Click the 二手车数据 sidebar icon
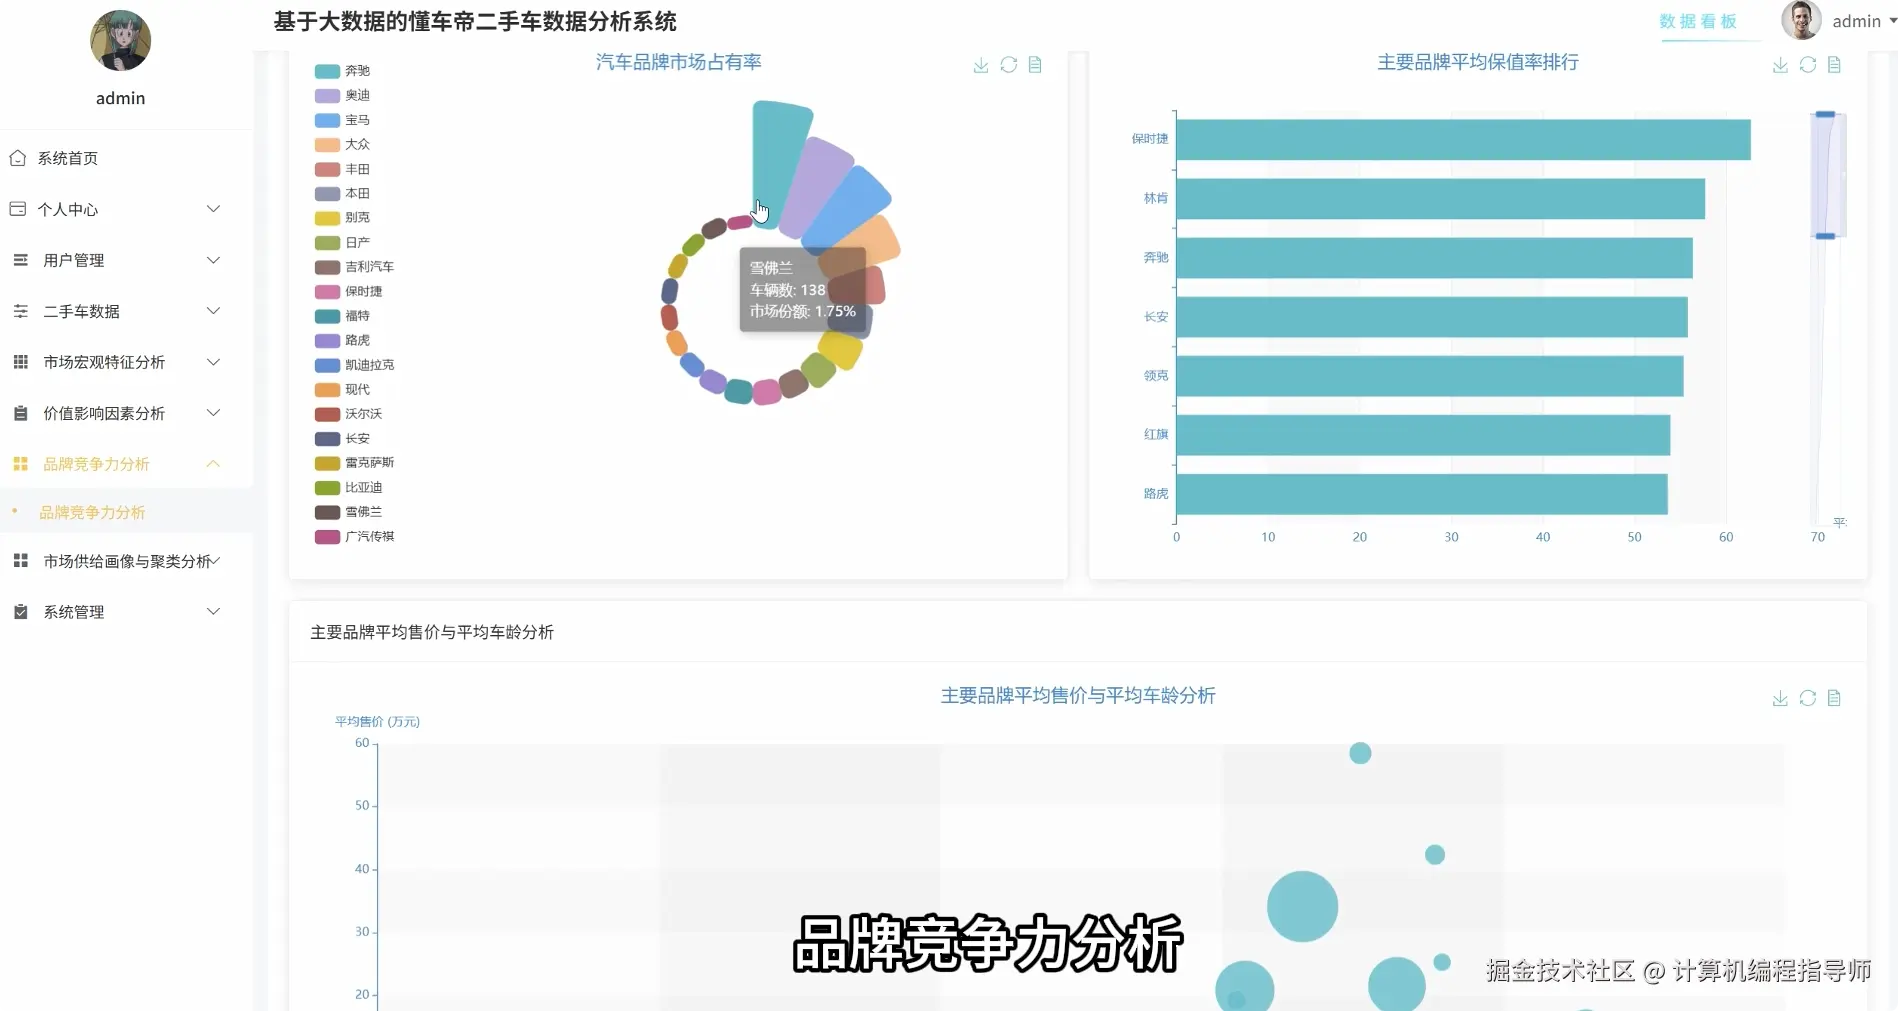 [20, 311]
